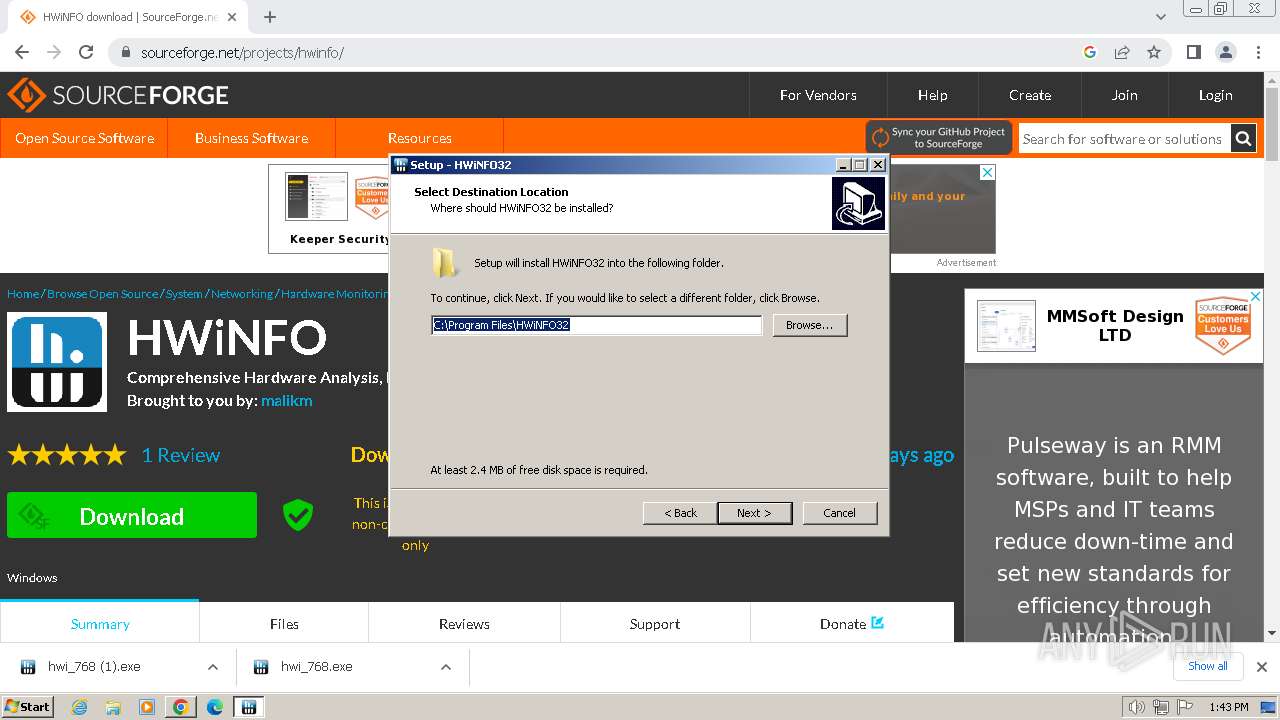Reload the page with the refresh icon
Image resolution: width=1280 pixels, height=720 pixels.
pyautogui.click(x=86, y=52)
